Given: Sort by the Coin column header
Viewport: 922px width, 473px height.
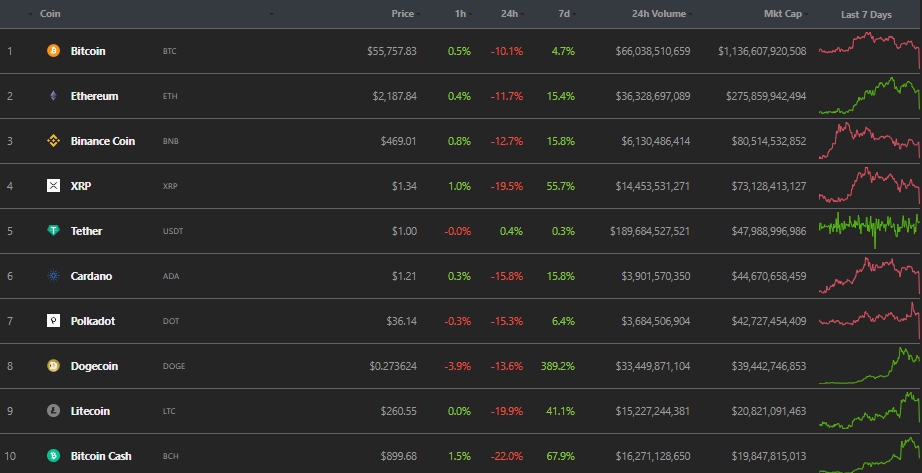Looking at the screenshot, I should (49, 14).
